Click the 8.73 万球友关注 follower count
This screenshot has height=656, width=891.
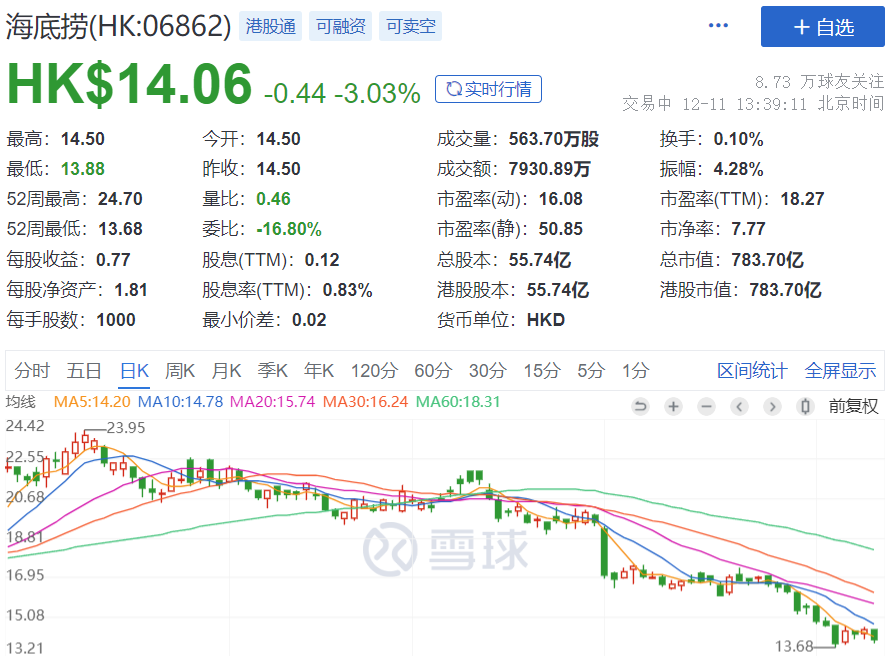(819, 82)
